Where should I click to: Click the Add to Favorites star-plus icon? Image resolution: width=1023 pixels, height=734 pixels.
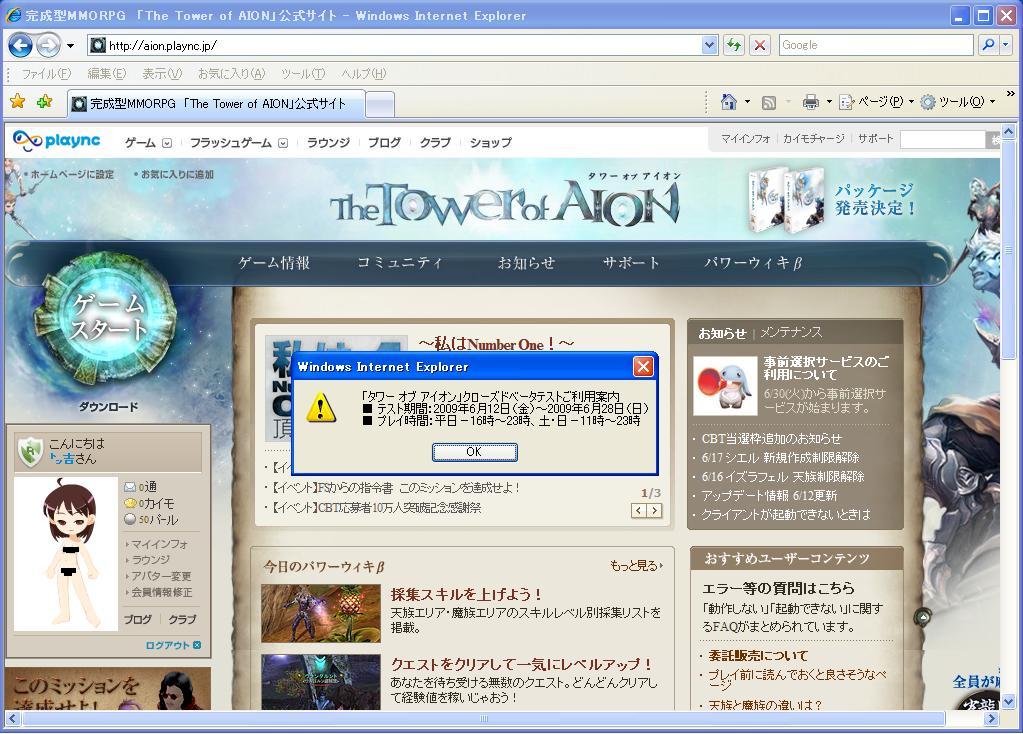44,102
